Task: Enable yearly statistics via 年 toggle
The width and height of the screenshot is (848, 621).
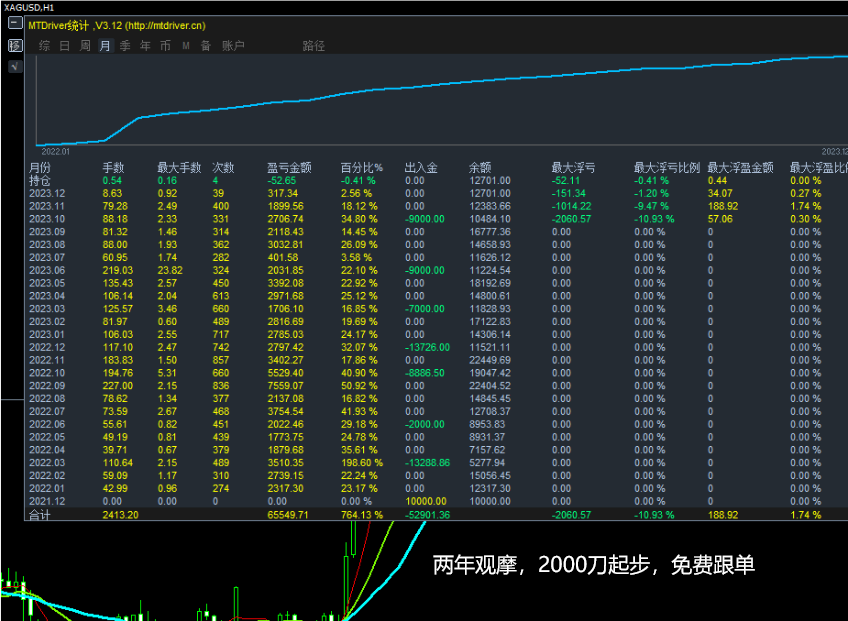Action: point(145,45)
